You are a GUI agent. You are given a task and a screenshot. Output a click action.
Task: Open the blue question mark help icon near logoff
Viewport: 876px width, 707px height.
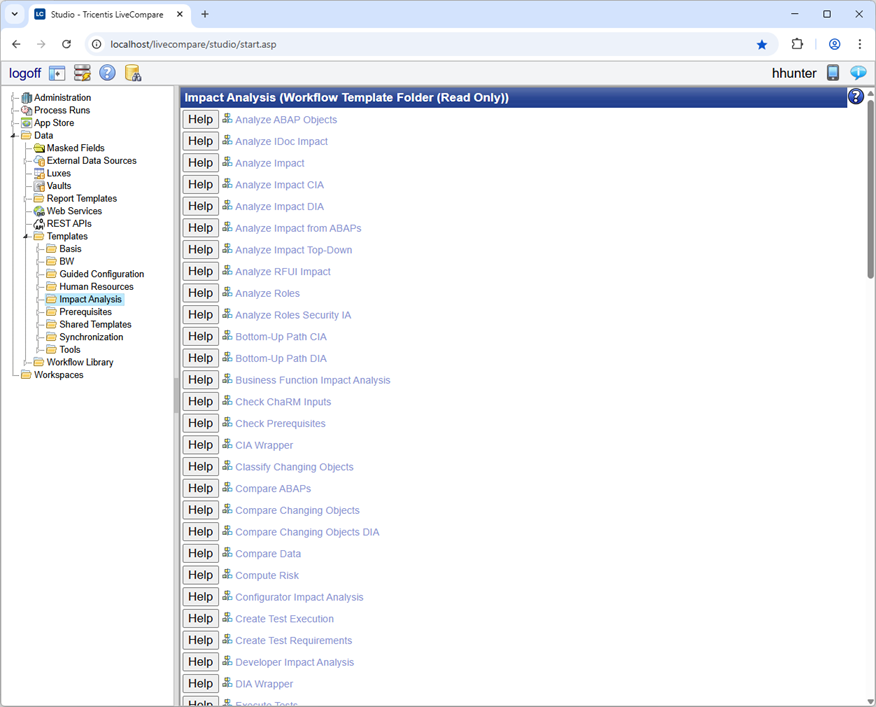coord(106,73)
